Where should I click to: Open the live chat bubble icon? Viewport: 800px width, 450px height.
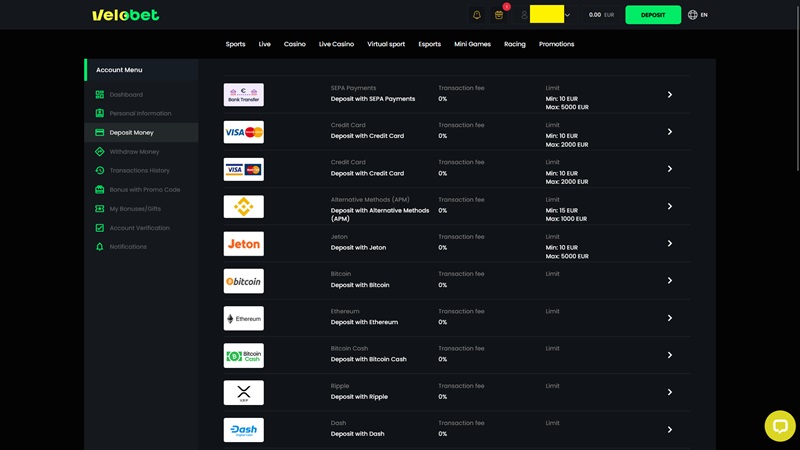pyautogui.click(x=779, y=425)
